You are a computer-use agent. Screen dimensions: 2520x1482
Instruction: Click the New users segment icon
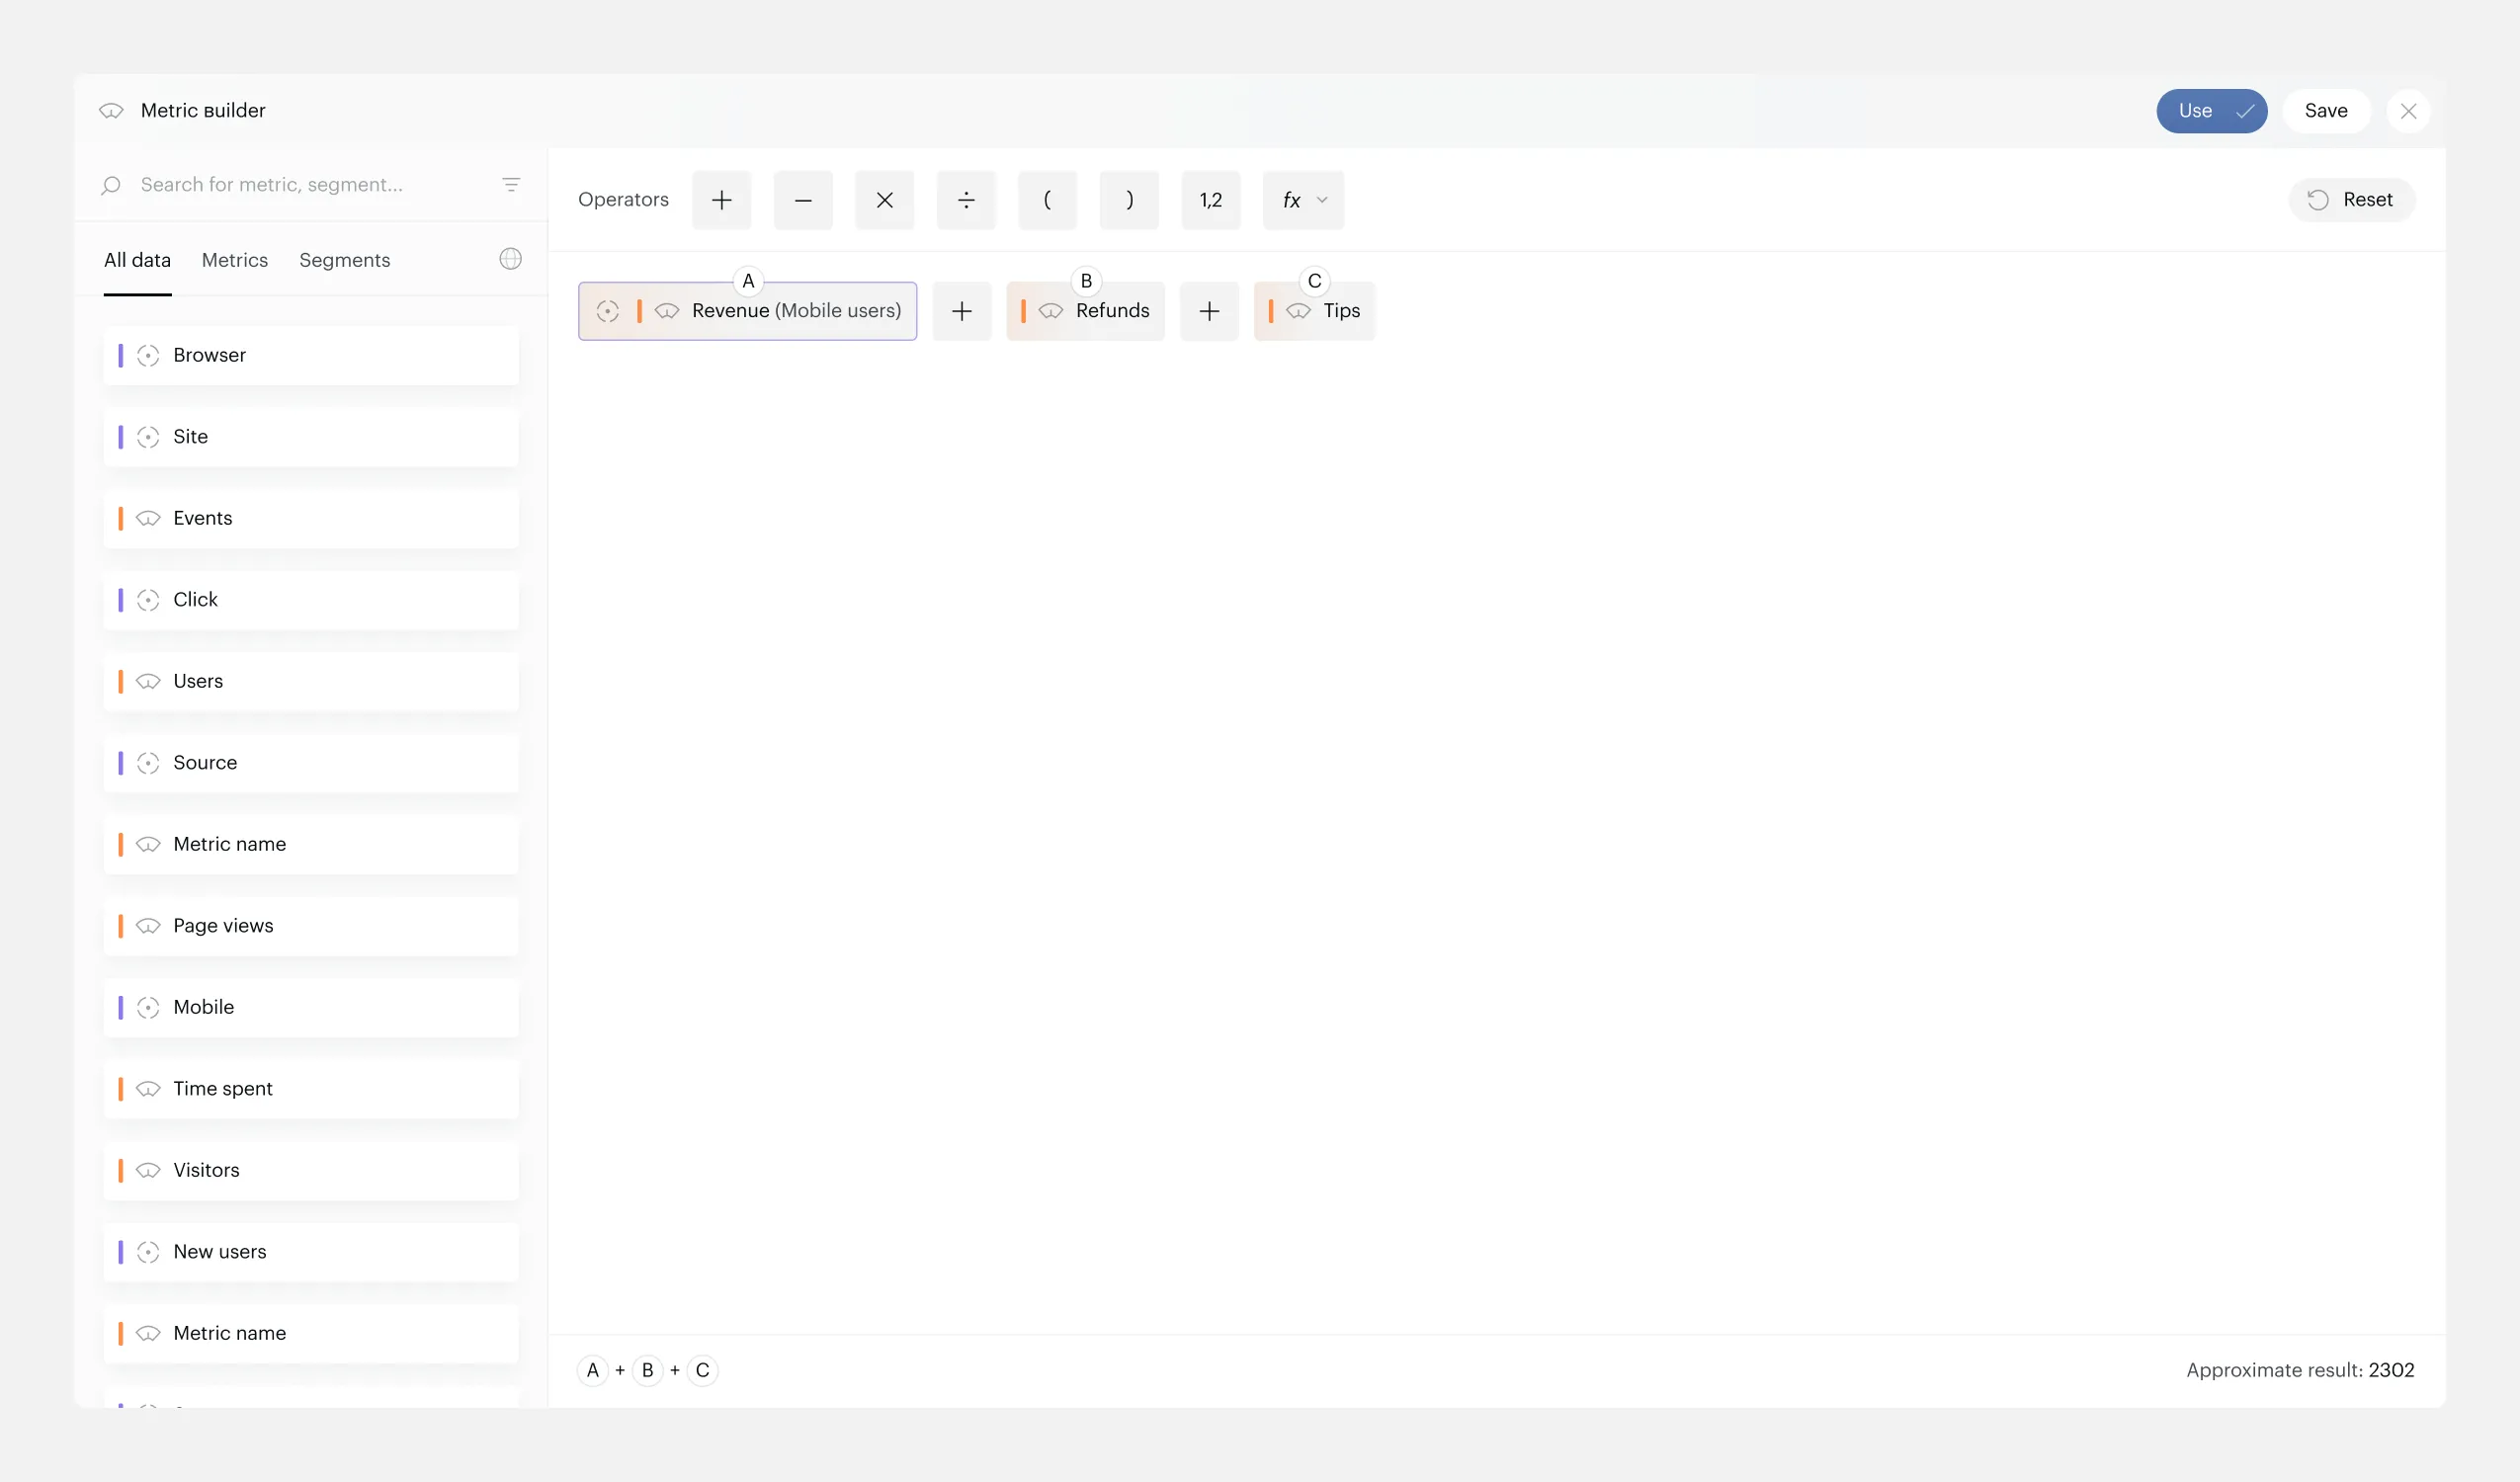tap(148, 1252)
